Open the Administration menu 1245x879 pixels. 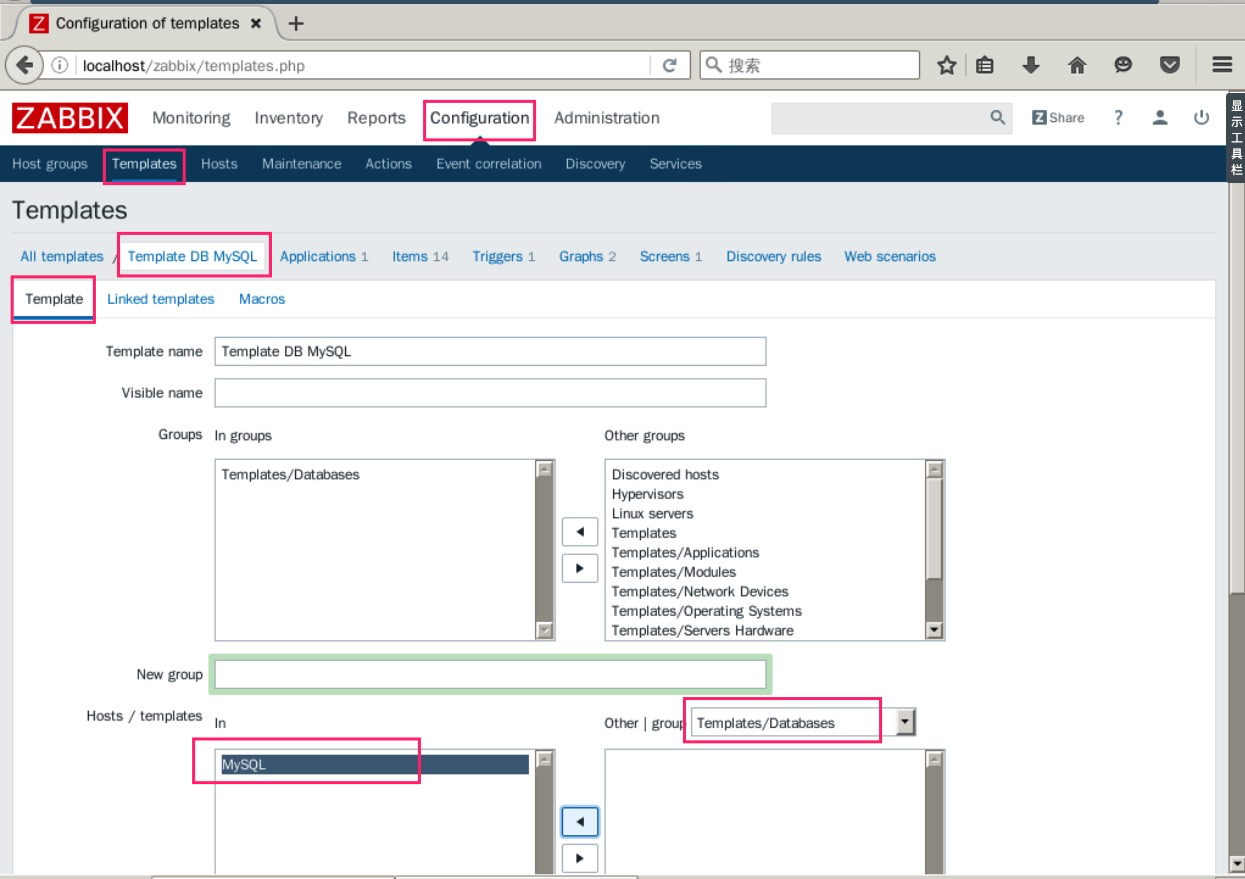pos(605,118)
